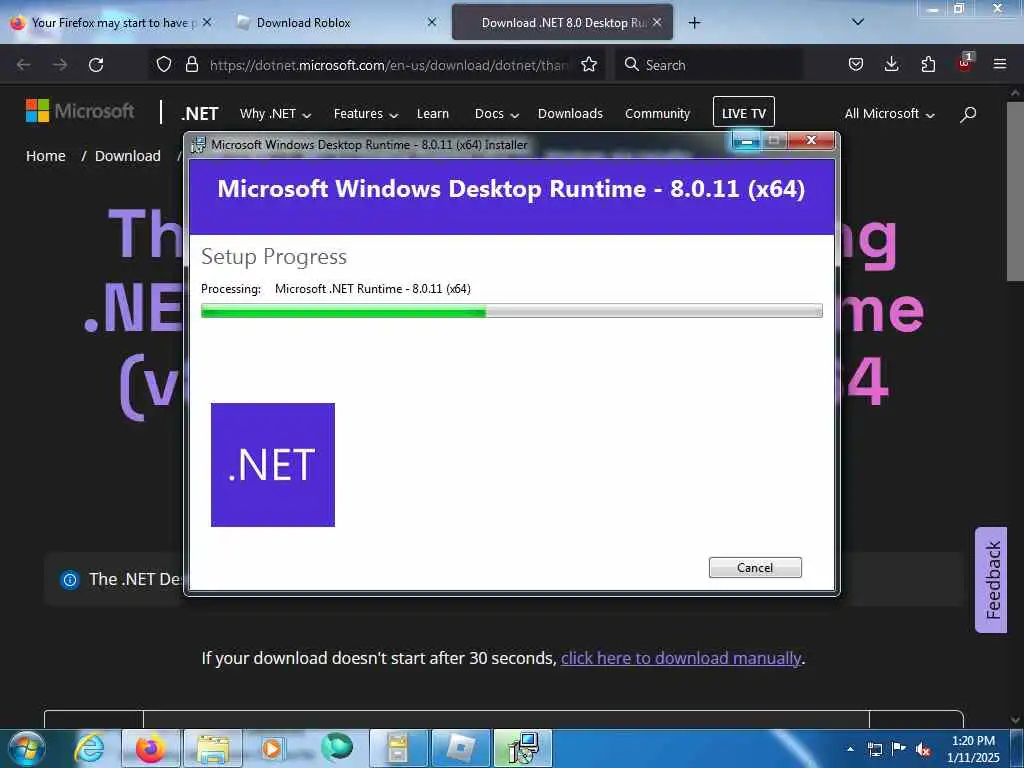The width and height of the screenshot is (1024, 768).
Task: Expand the Why .NET menu
Action: (275, 114)
